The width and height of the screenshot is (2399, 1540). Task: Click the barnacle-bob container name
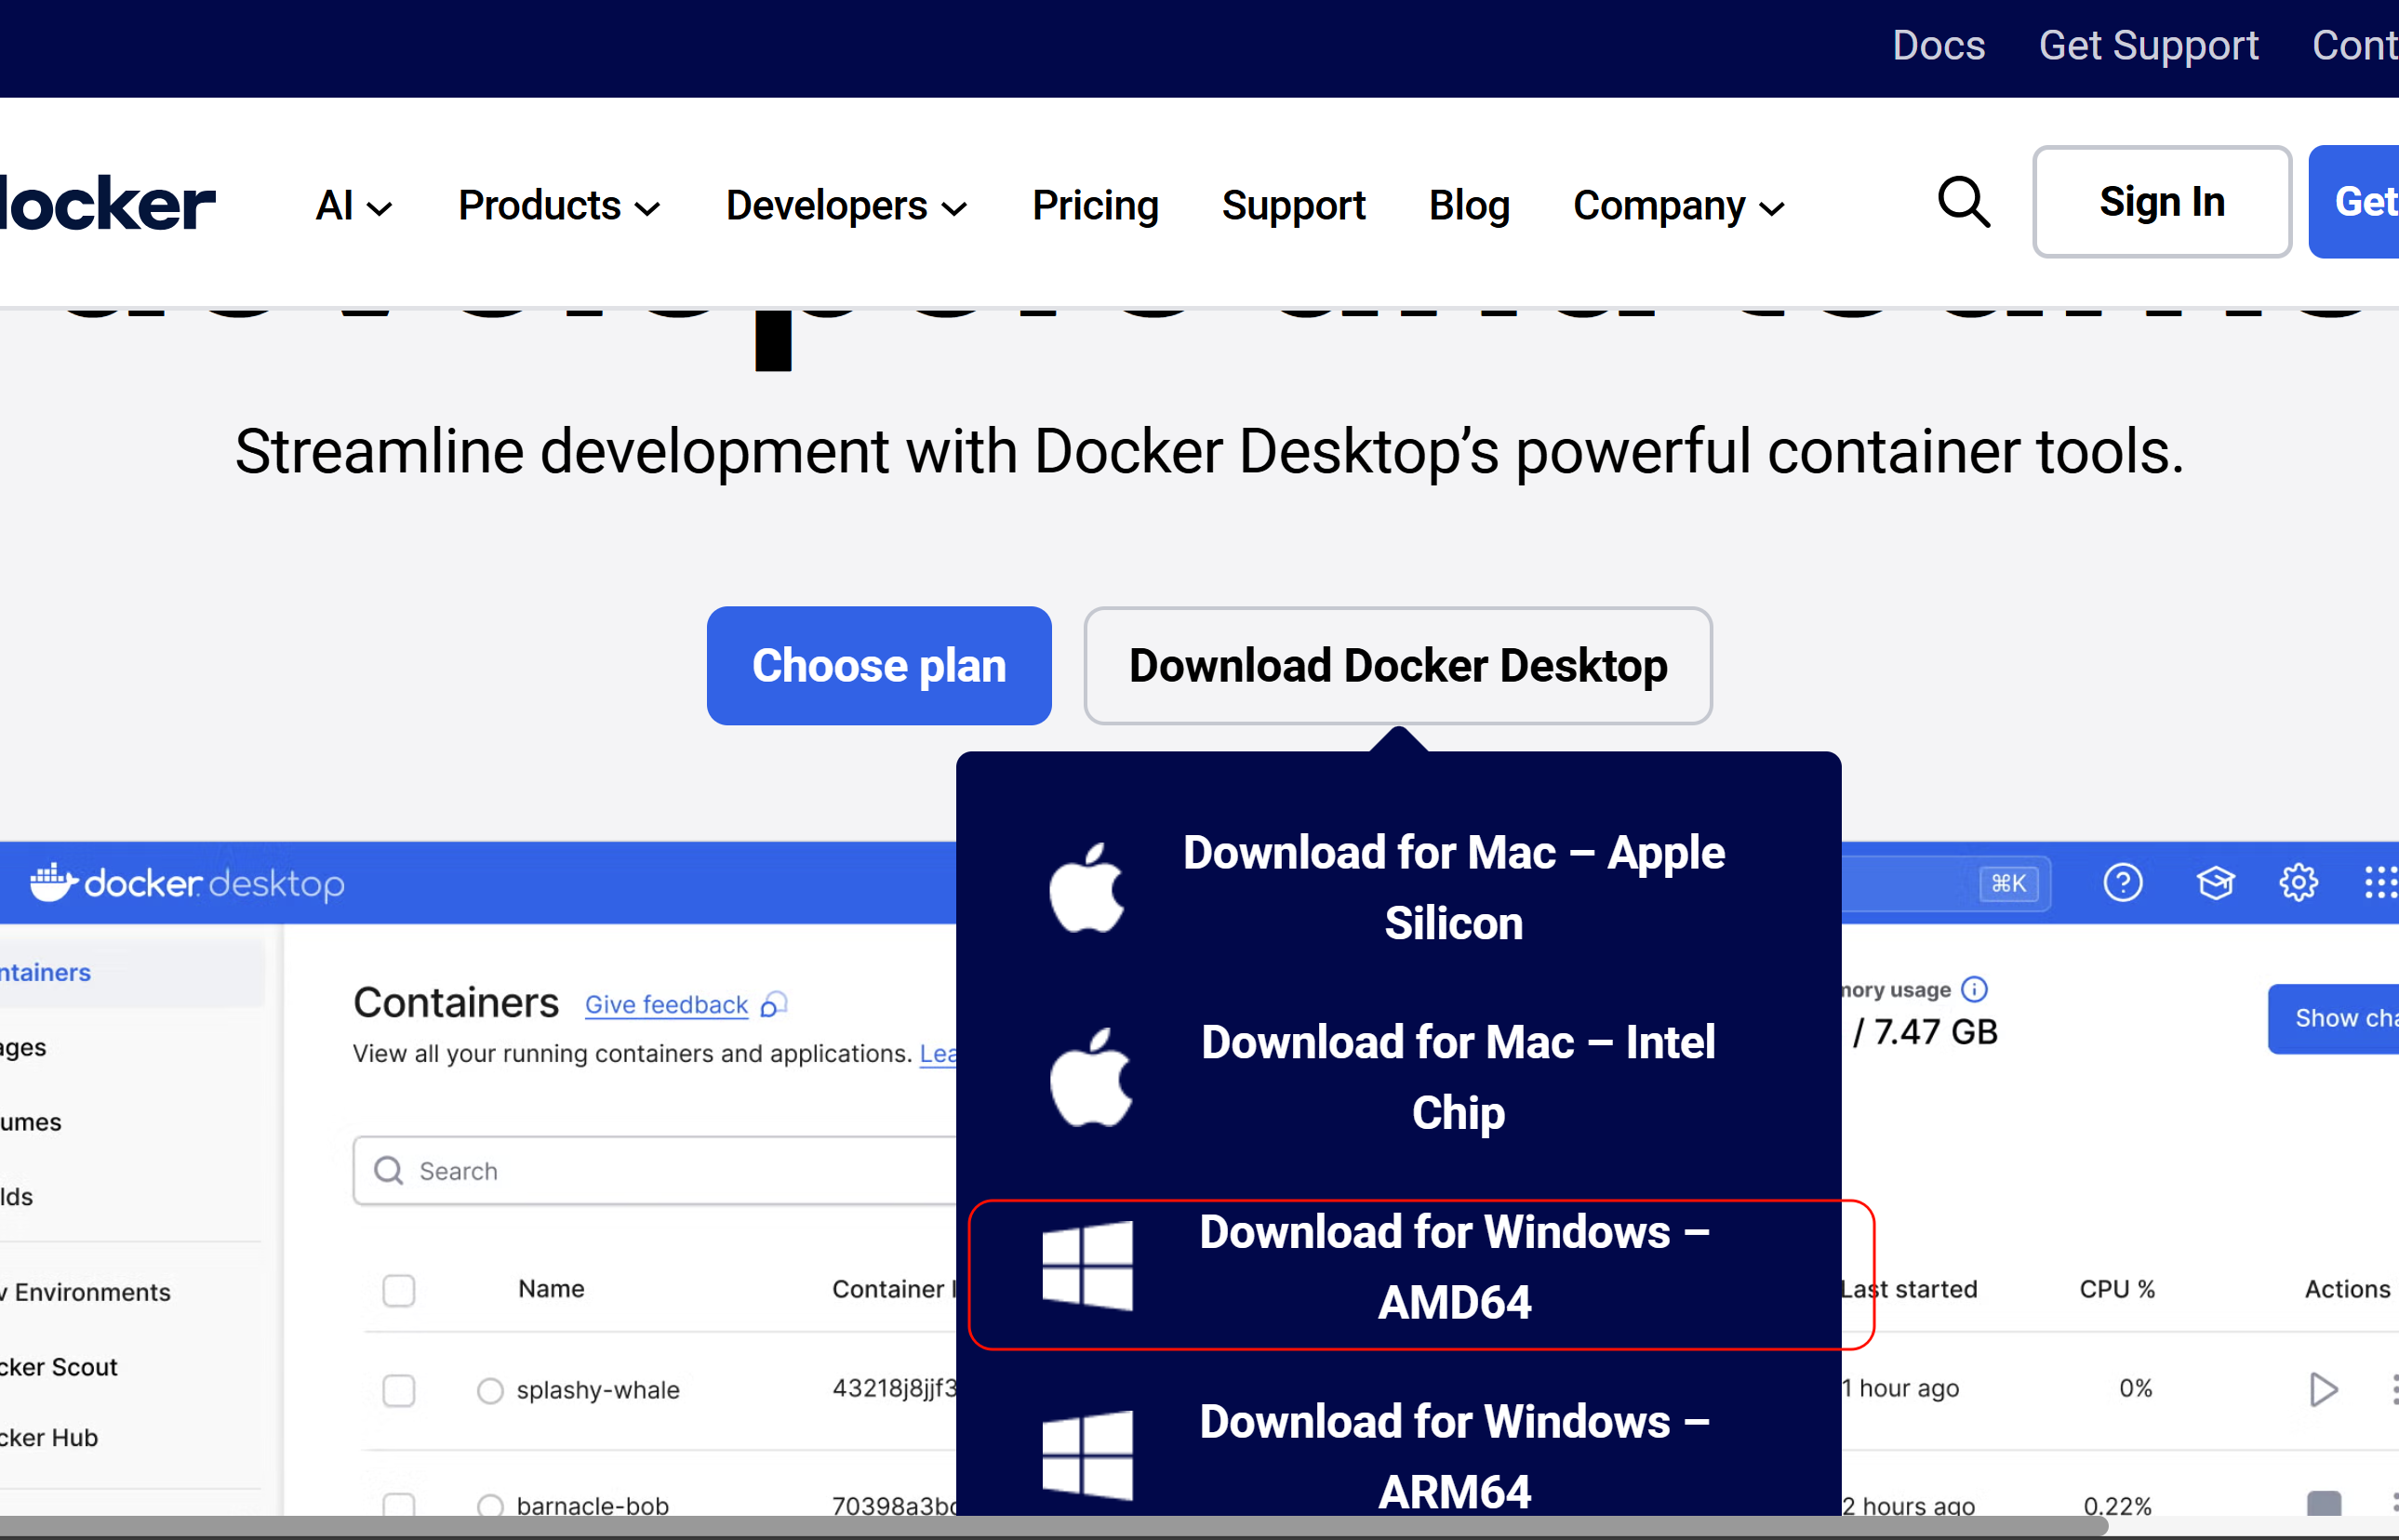tap(592, 1504)
